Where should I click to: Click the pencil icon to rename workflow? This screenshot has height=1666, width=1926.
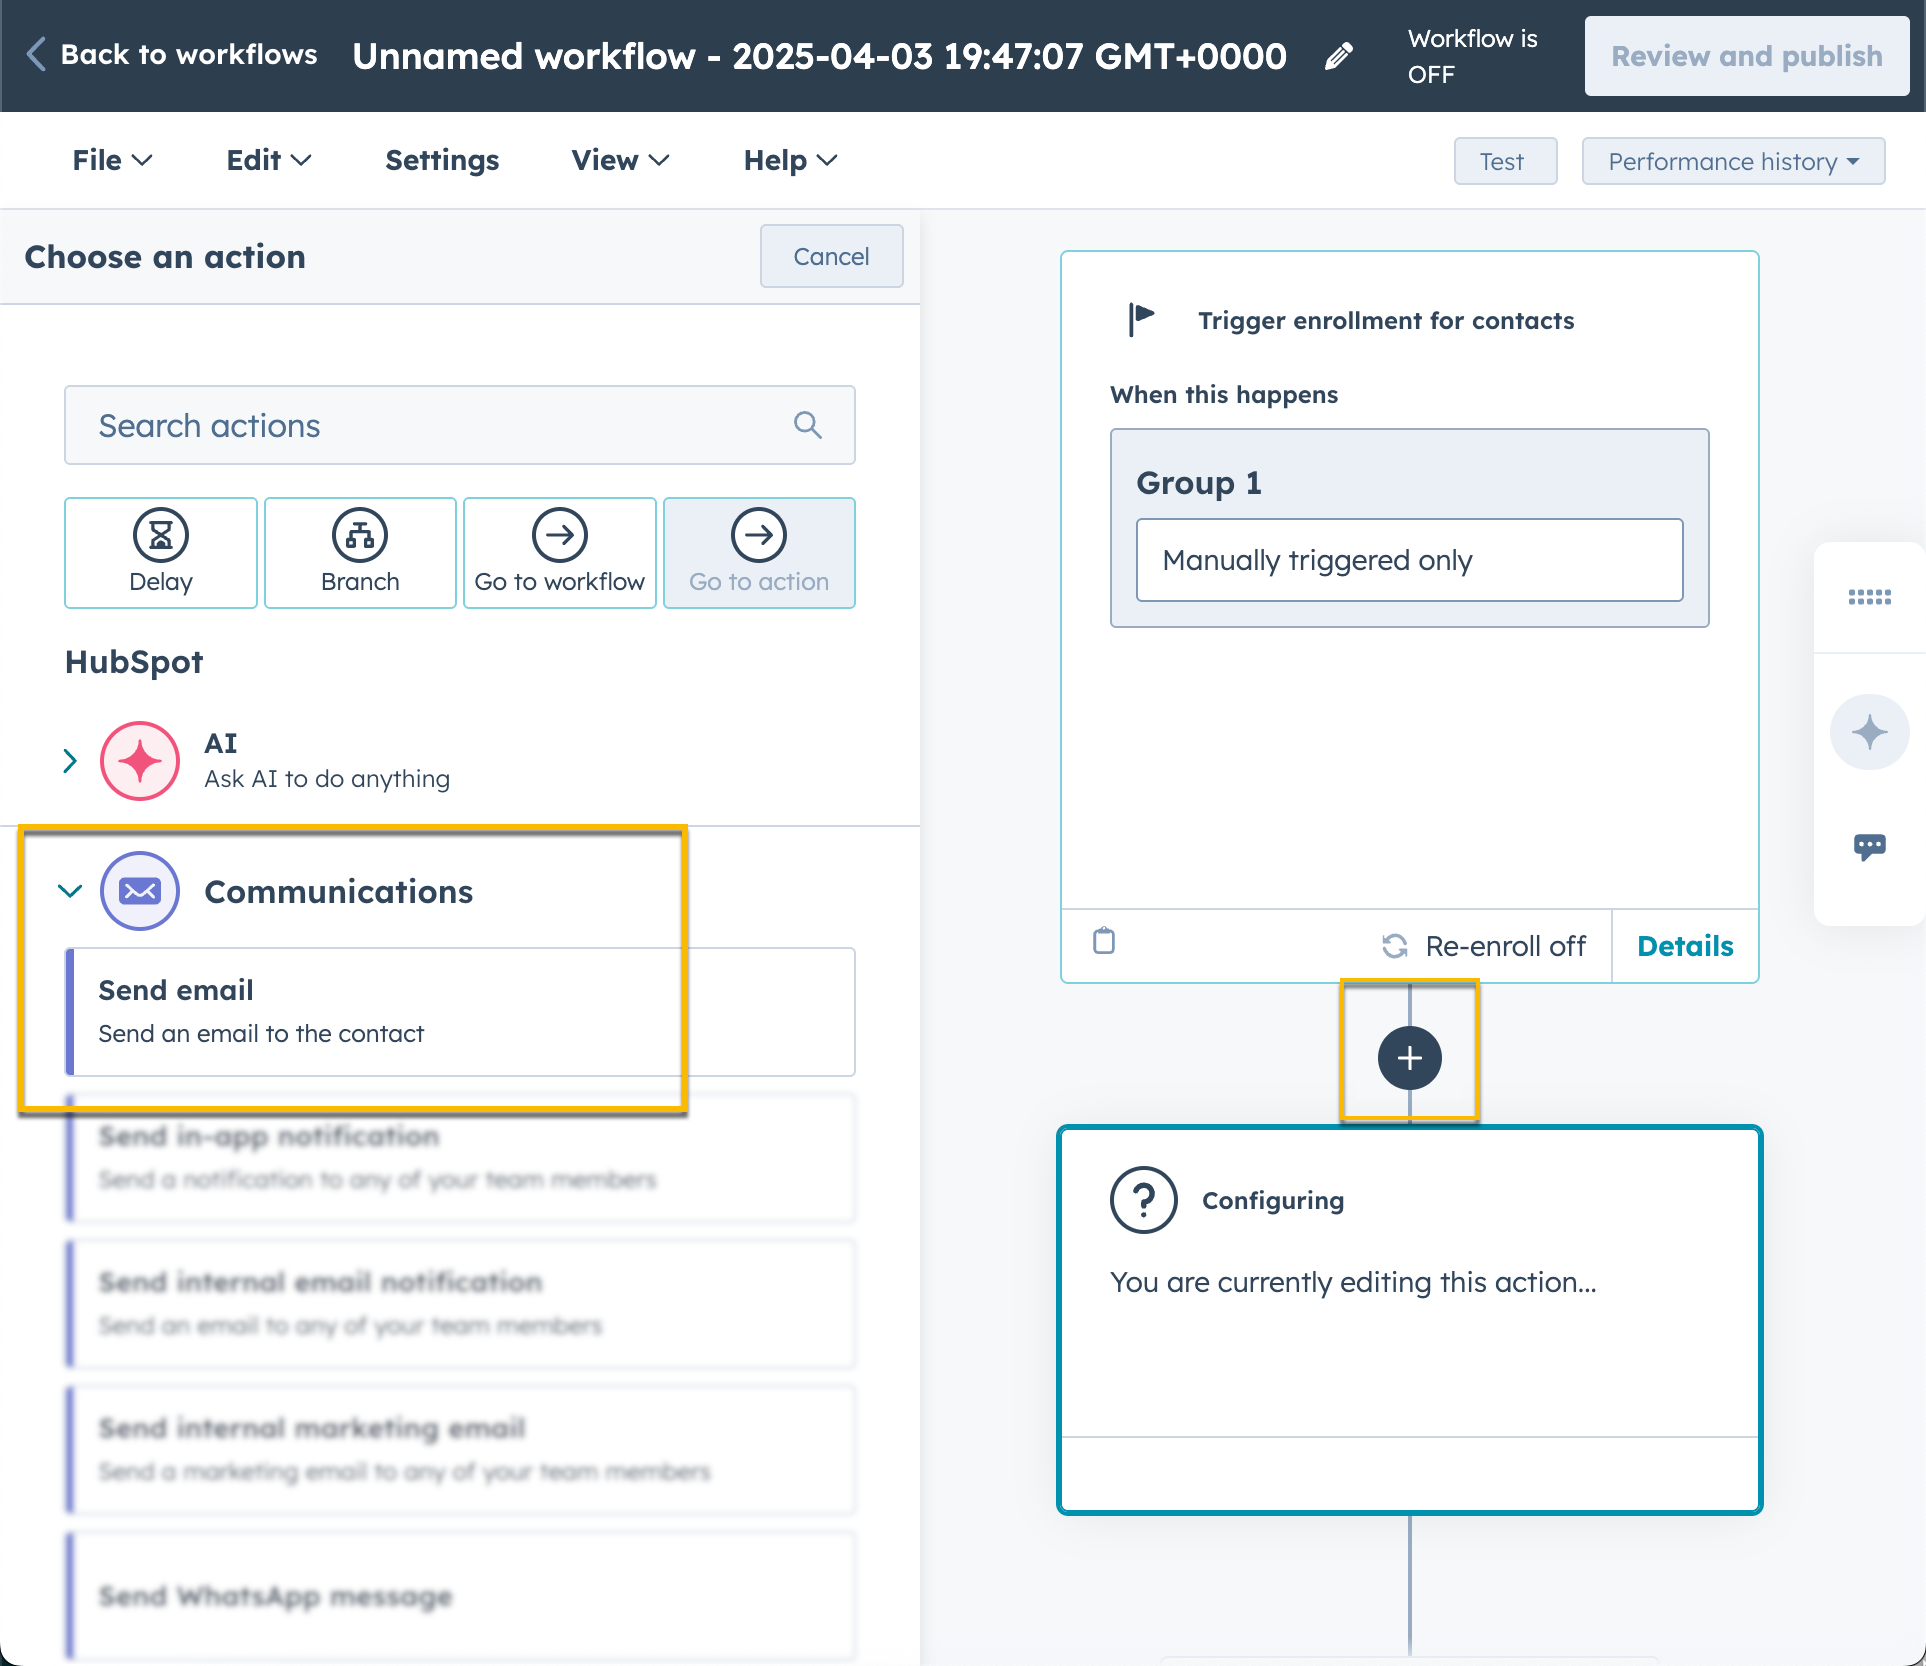[x=1338, y=56]
